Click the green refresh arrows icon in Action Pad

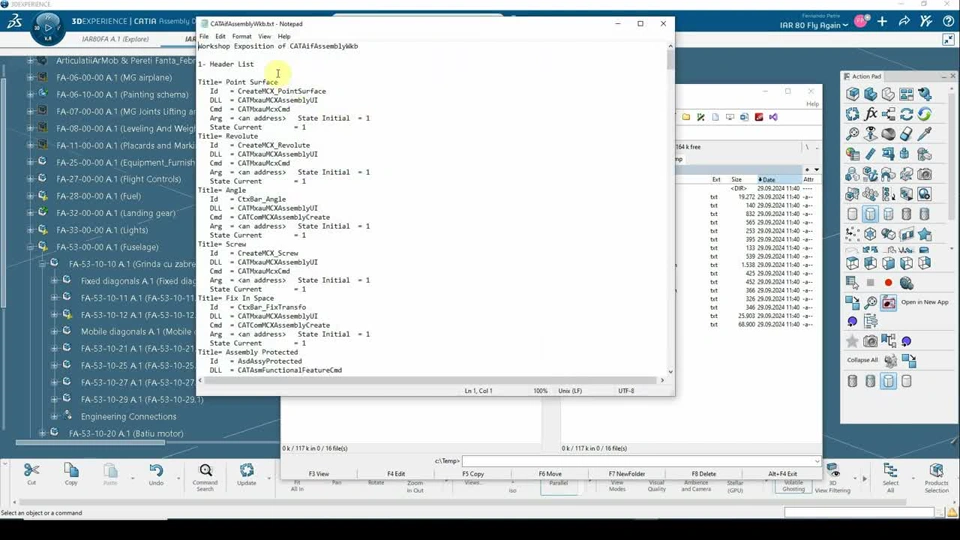(x=924, y=114)
